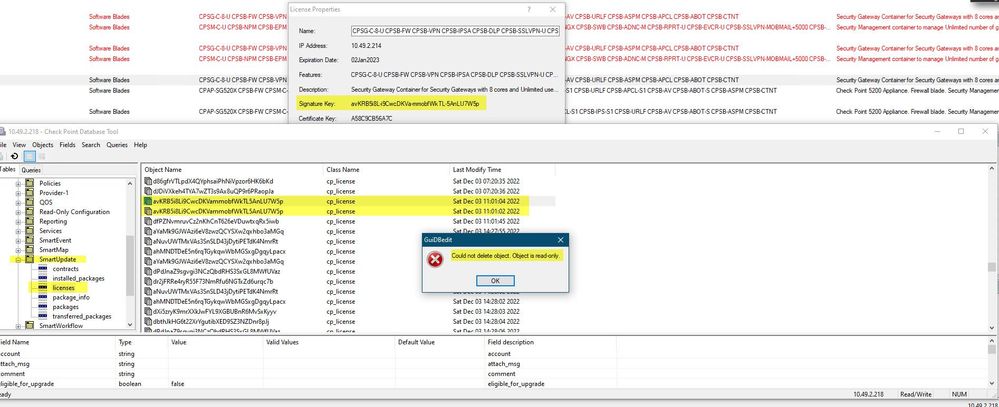999x407 pixels.
Task: Select the avKRB5i8Li9 row modified 11:01:02
Action: (x=348, y=211)
